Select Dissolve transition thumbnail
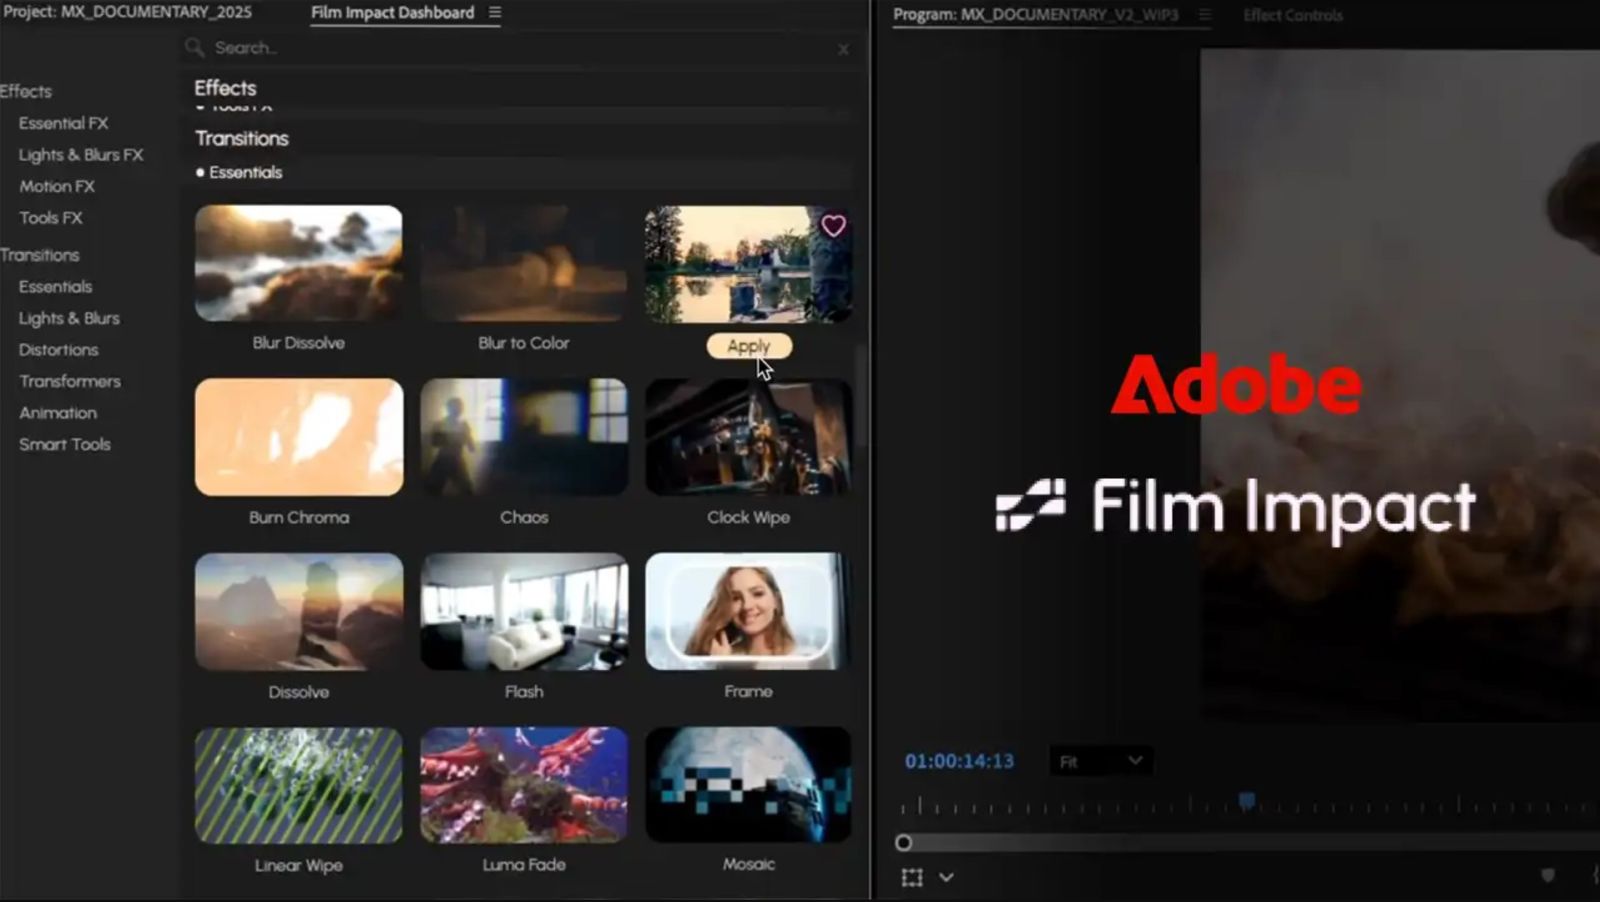The width and height of the screenshot is (1600, 902). [x=299, y=612]
